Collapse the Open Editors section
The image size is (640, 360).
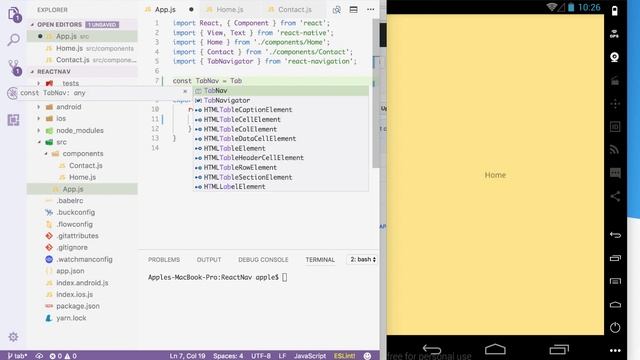pyautogui.click(x=32, y=24)
